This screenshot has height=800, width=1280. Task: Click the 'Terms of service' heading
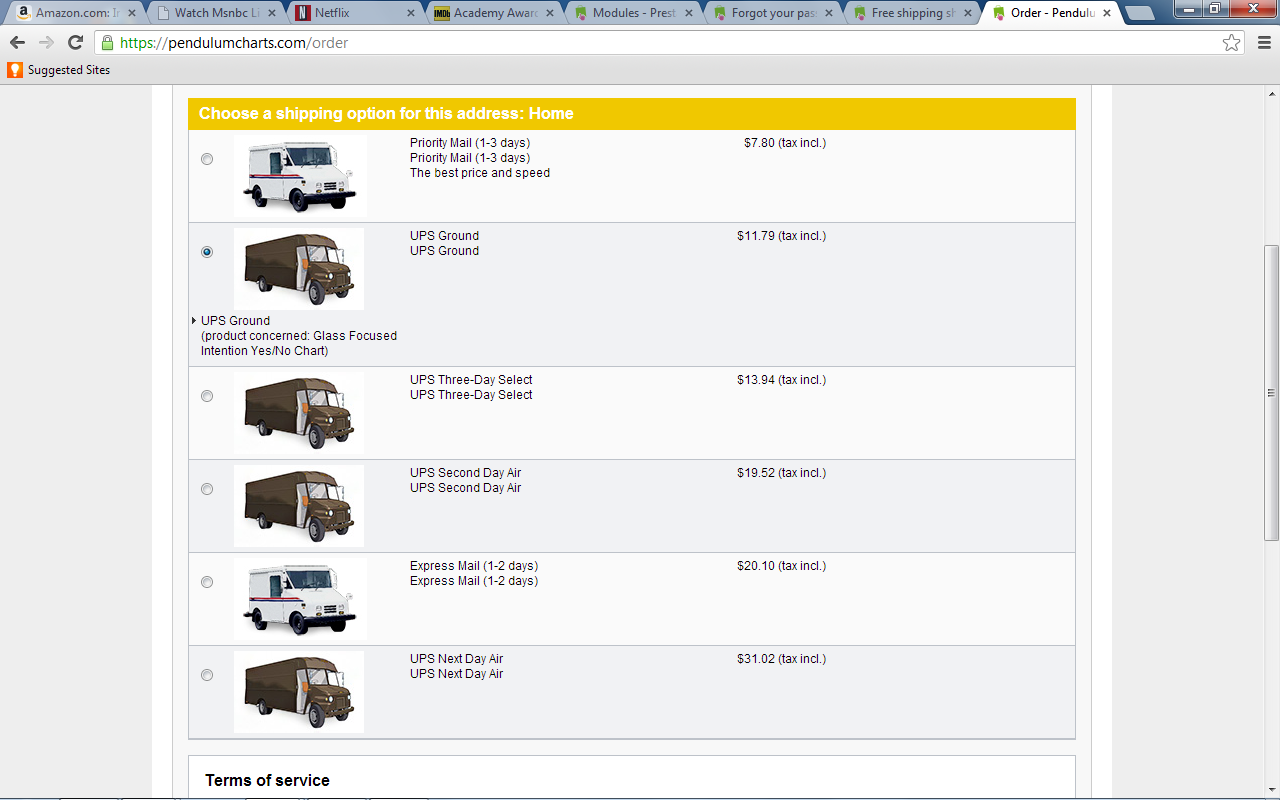(267, 780)
